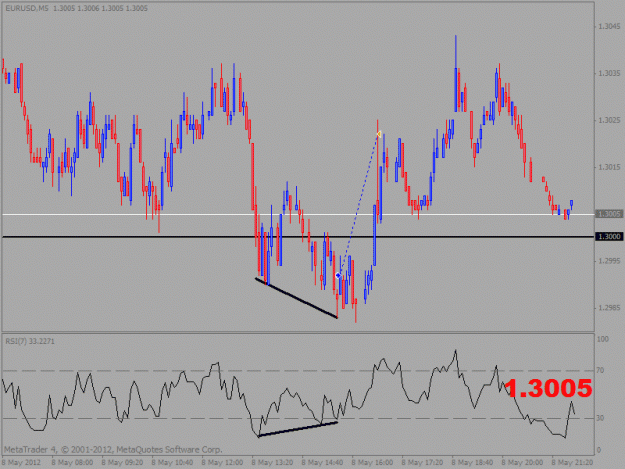The width and height of the screenshot is (625, 469).
Task: Click the last blue candle at the chart's right edge
Action: coord(572,205)
